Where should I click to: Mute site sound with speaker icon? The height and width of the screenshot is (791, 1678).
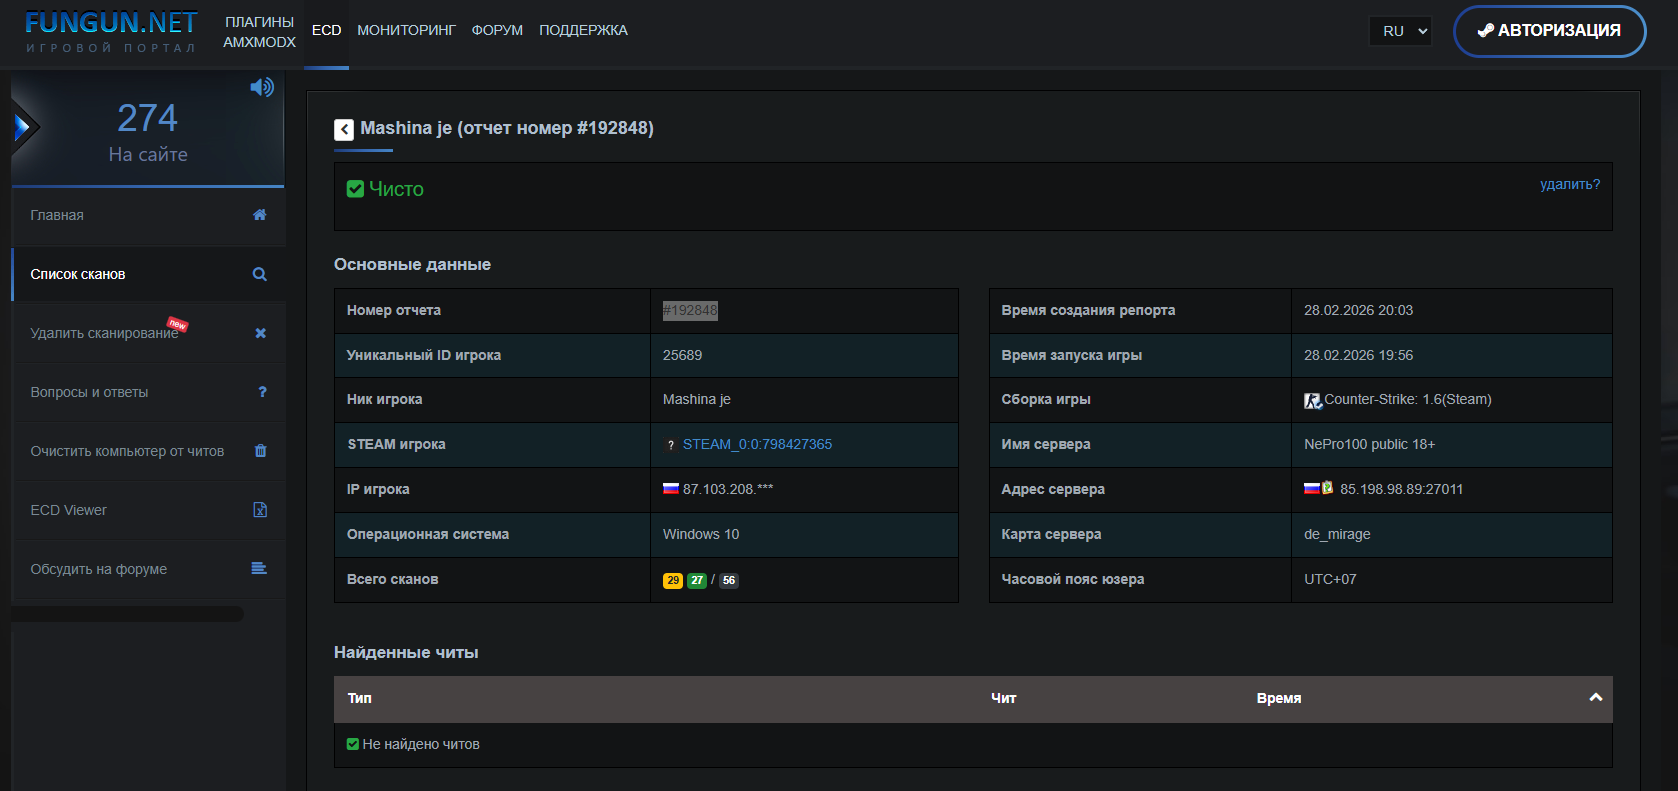click(x=262, y=87)
